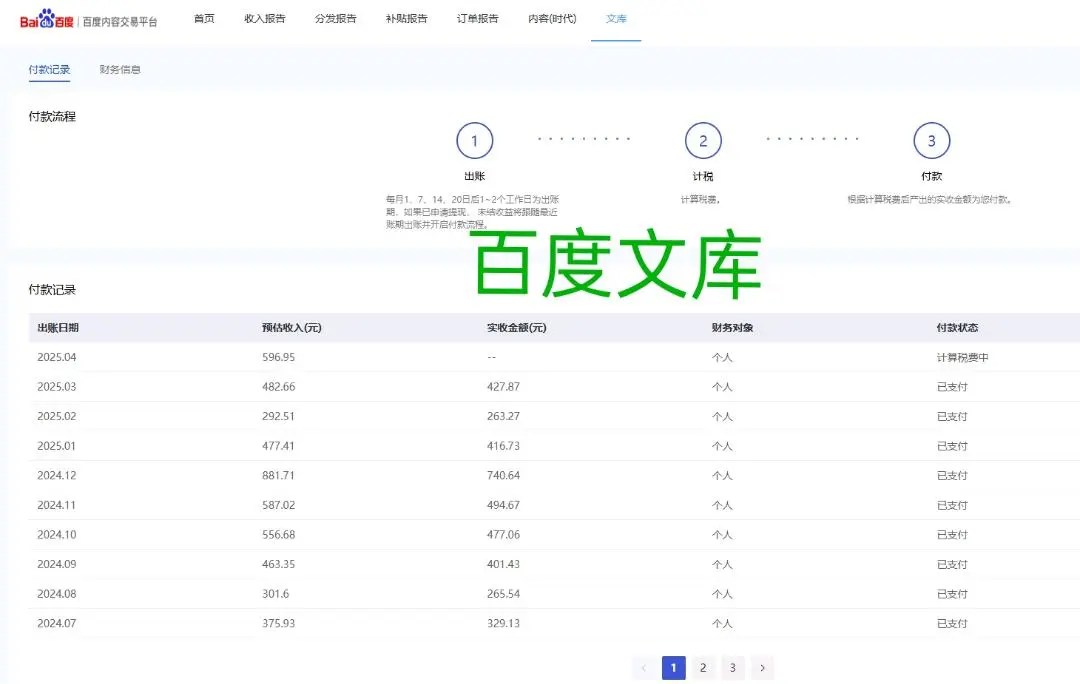Select the 2025.02 date cell
The width and height of the screenshot is (1080, 684).
tap(56, 417)
